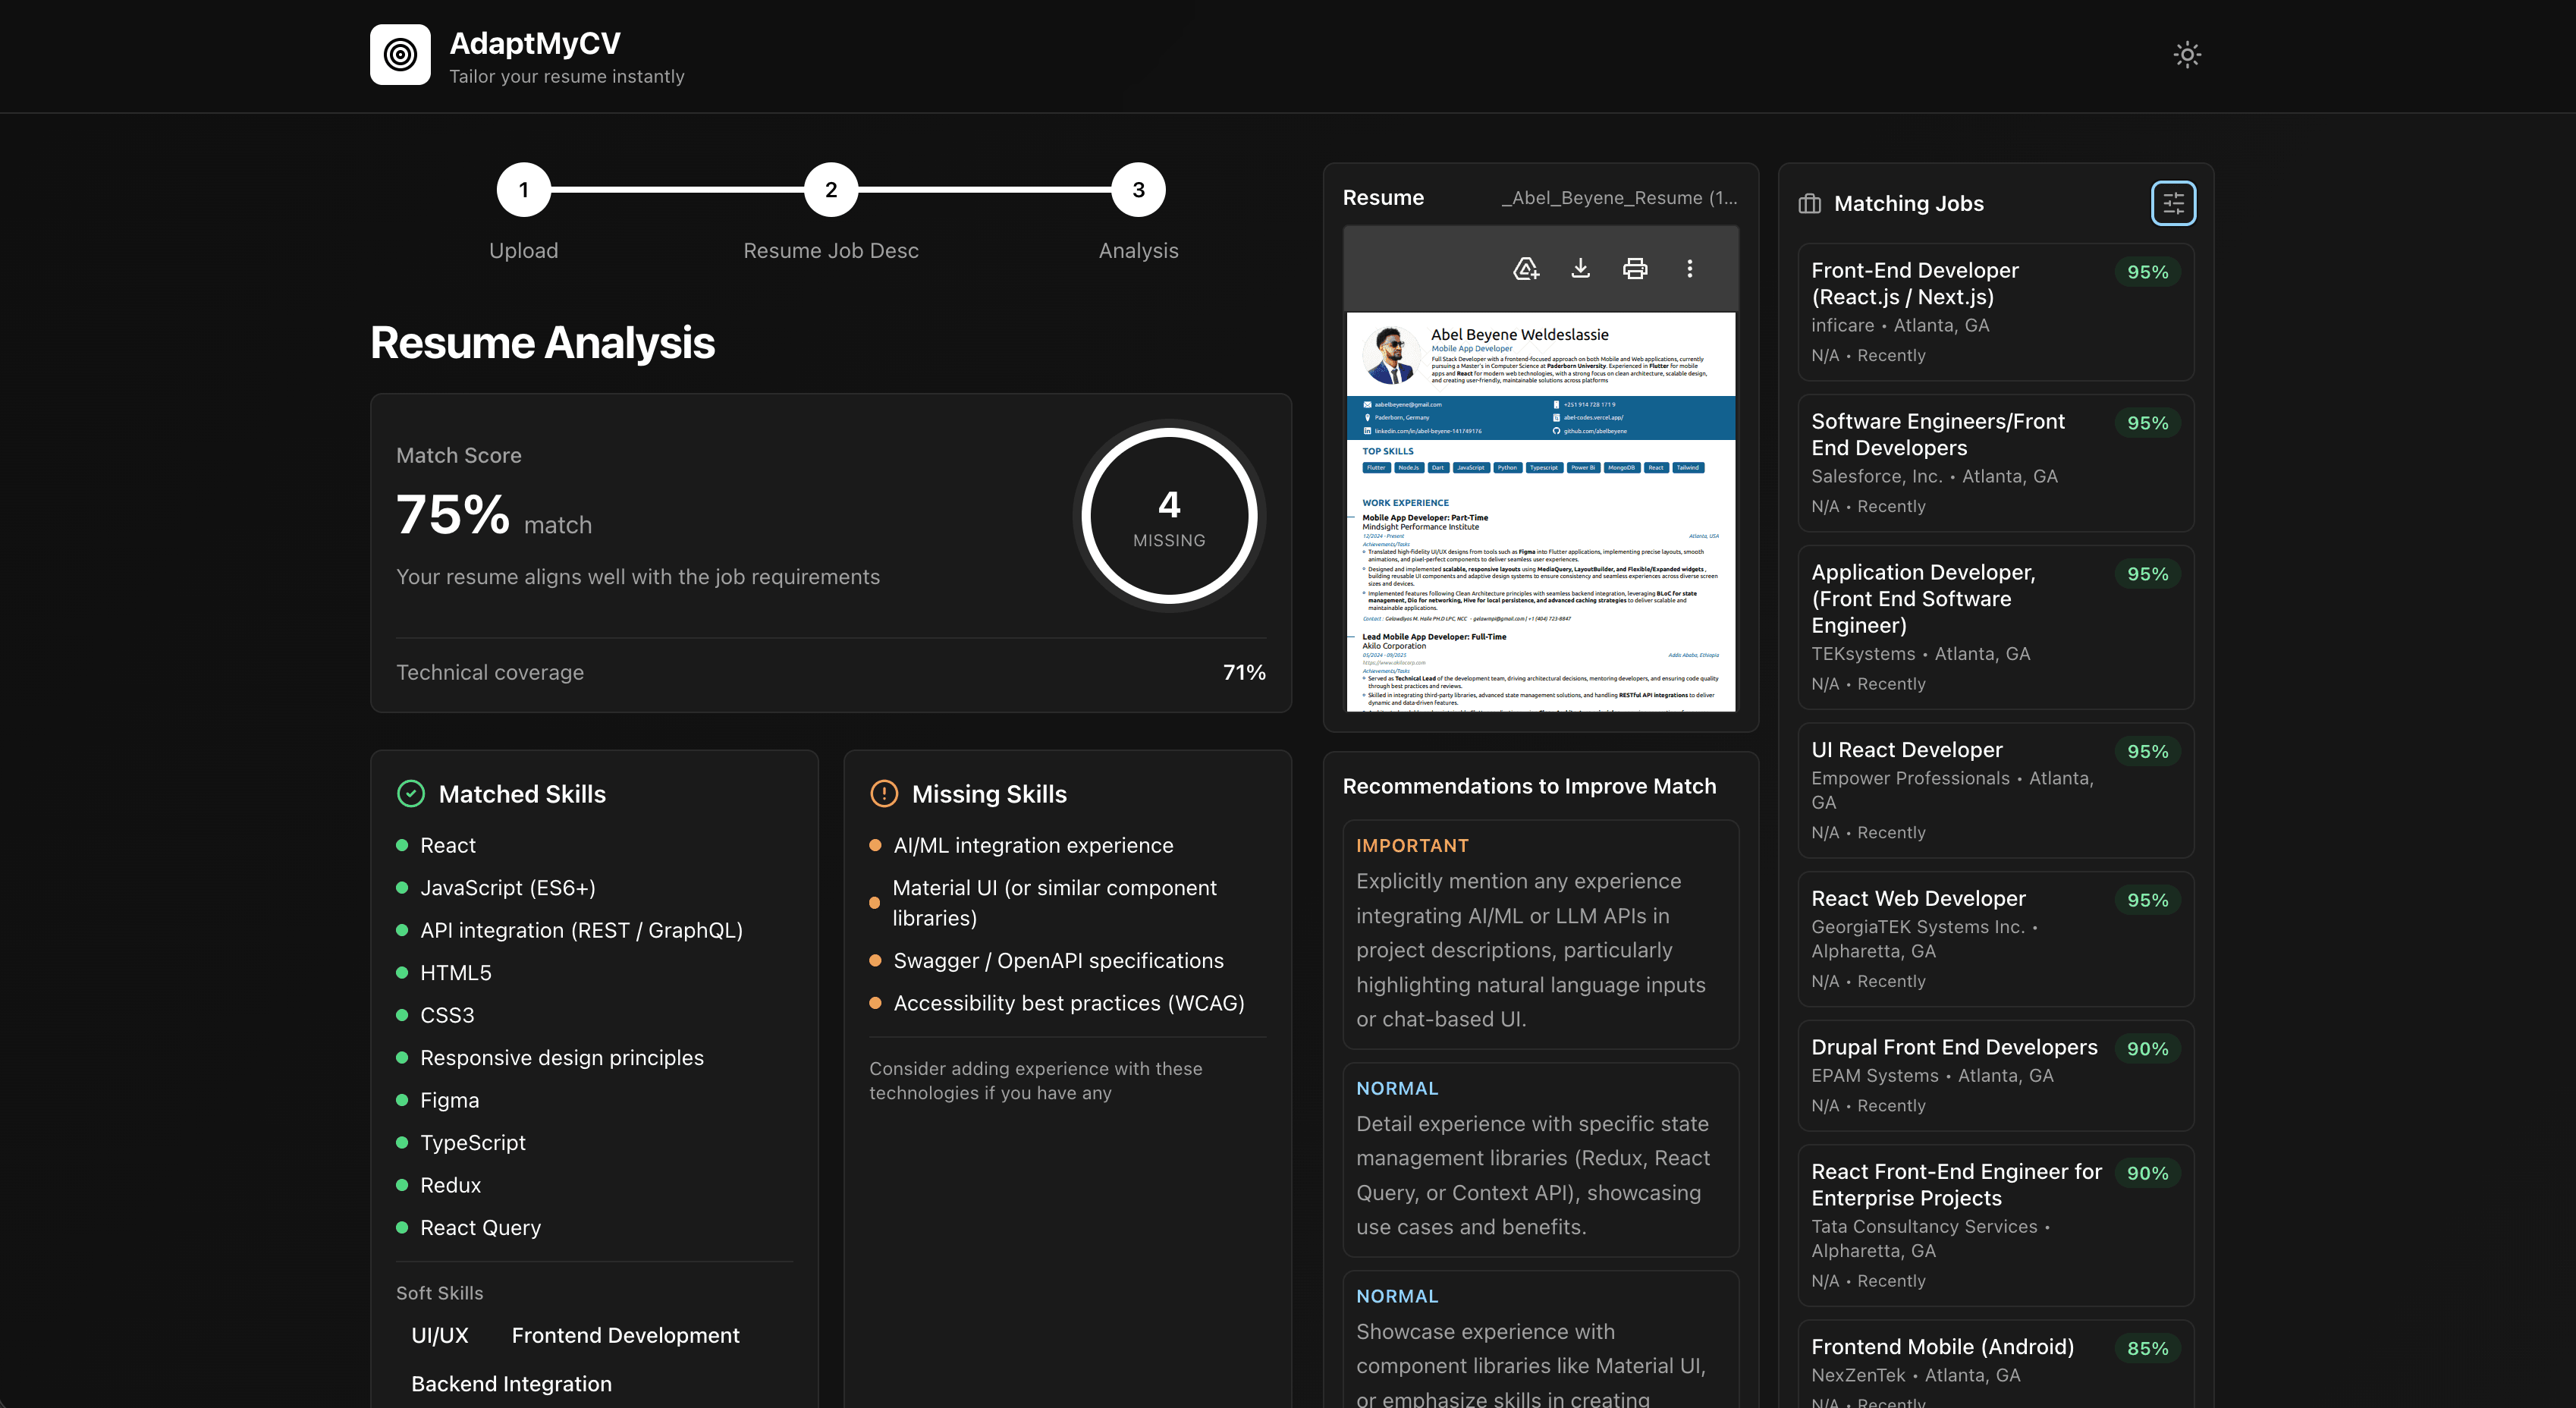Click the 4 MISSING circular progress indicator
Viewport: 2576px width, 1408px height.
(1168, 516)
